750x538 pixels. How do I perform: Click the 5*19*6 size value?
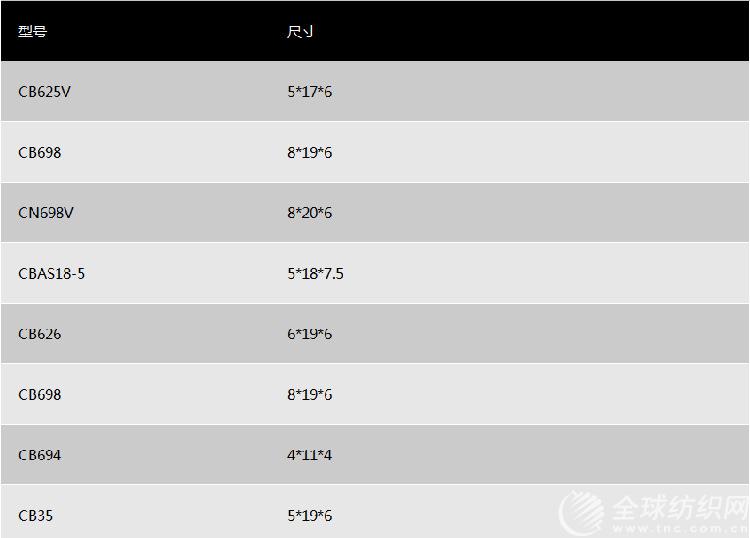point(309,516)
